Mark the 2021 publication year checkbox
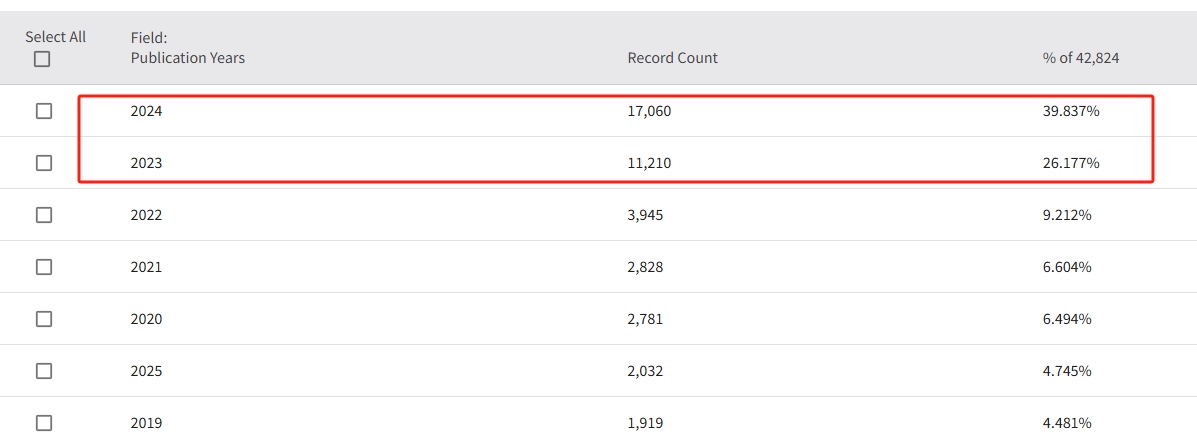The width and height of the screenshot is (1197, 442). (x=44, y=267)
